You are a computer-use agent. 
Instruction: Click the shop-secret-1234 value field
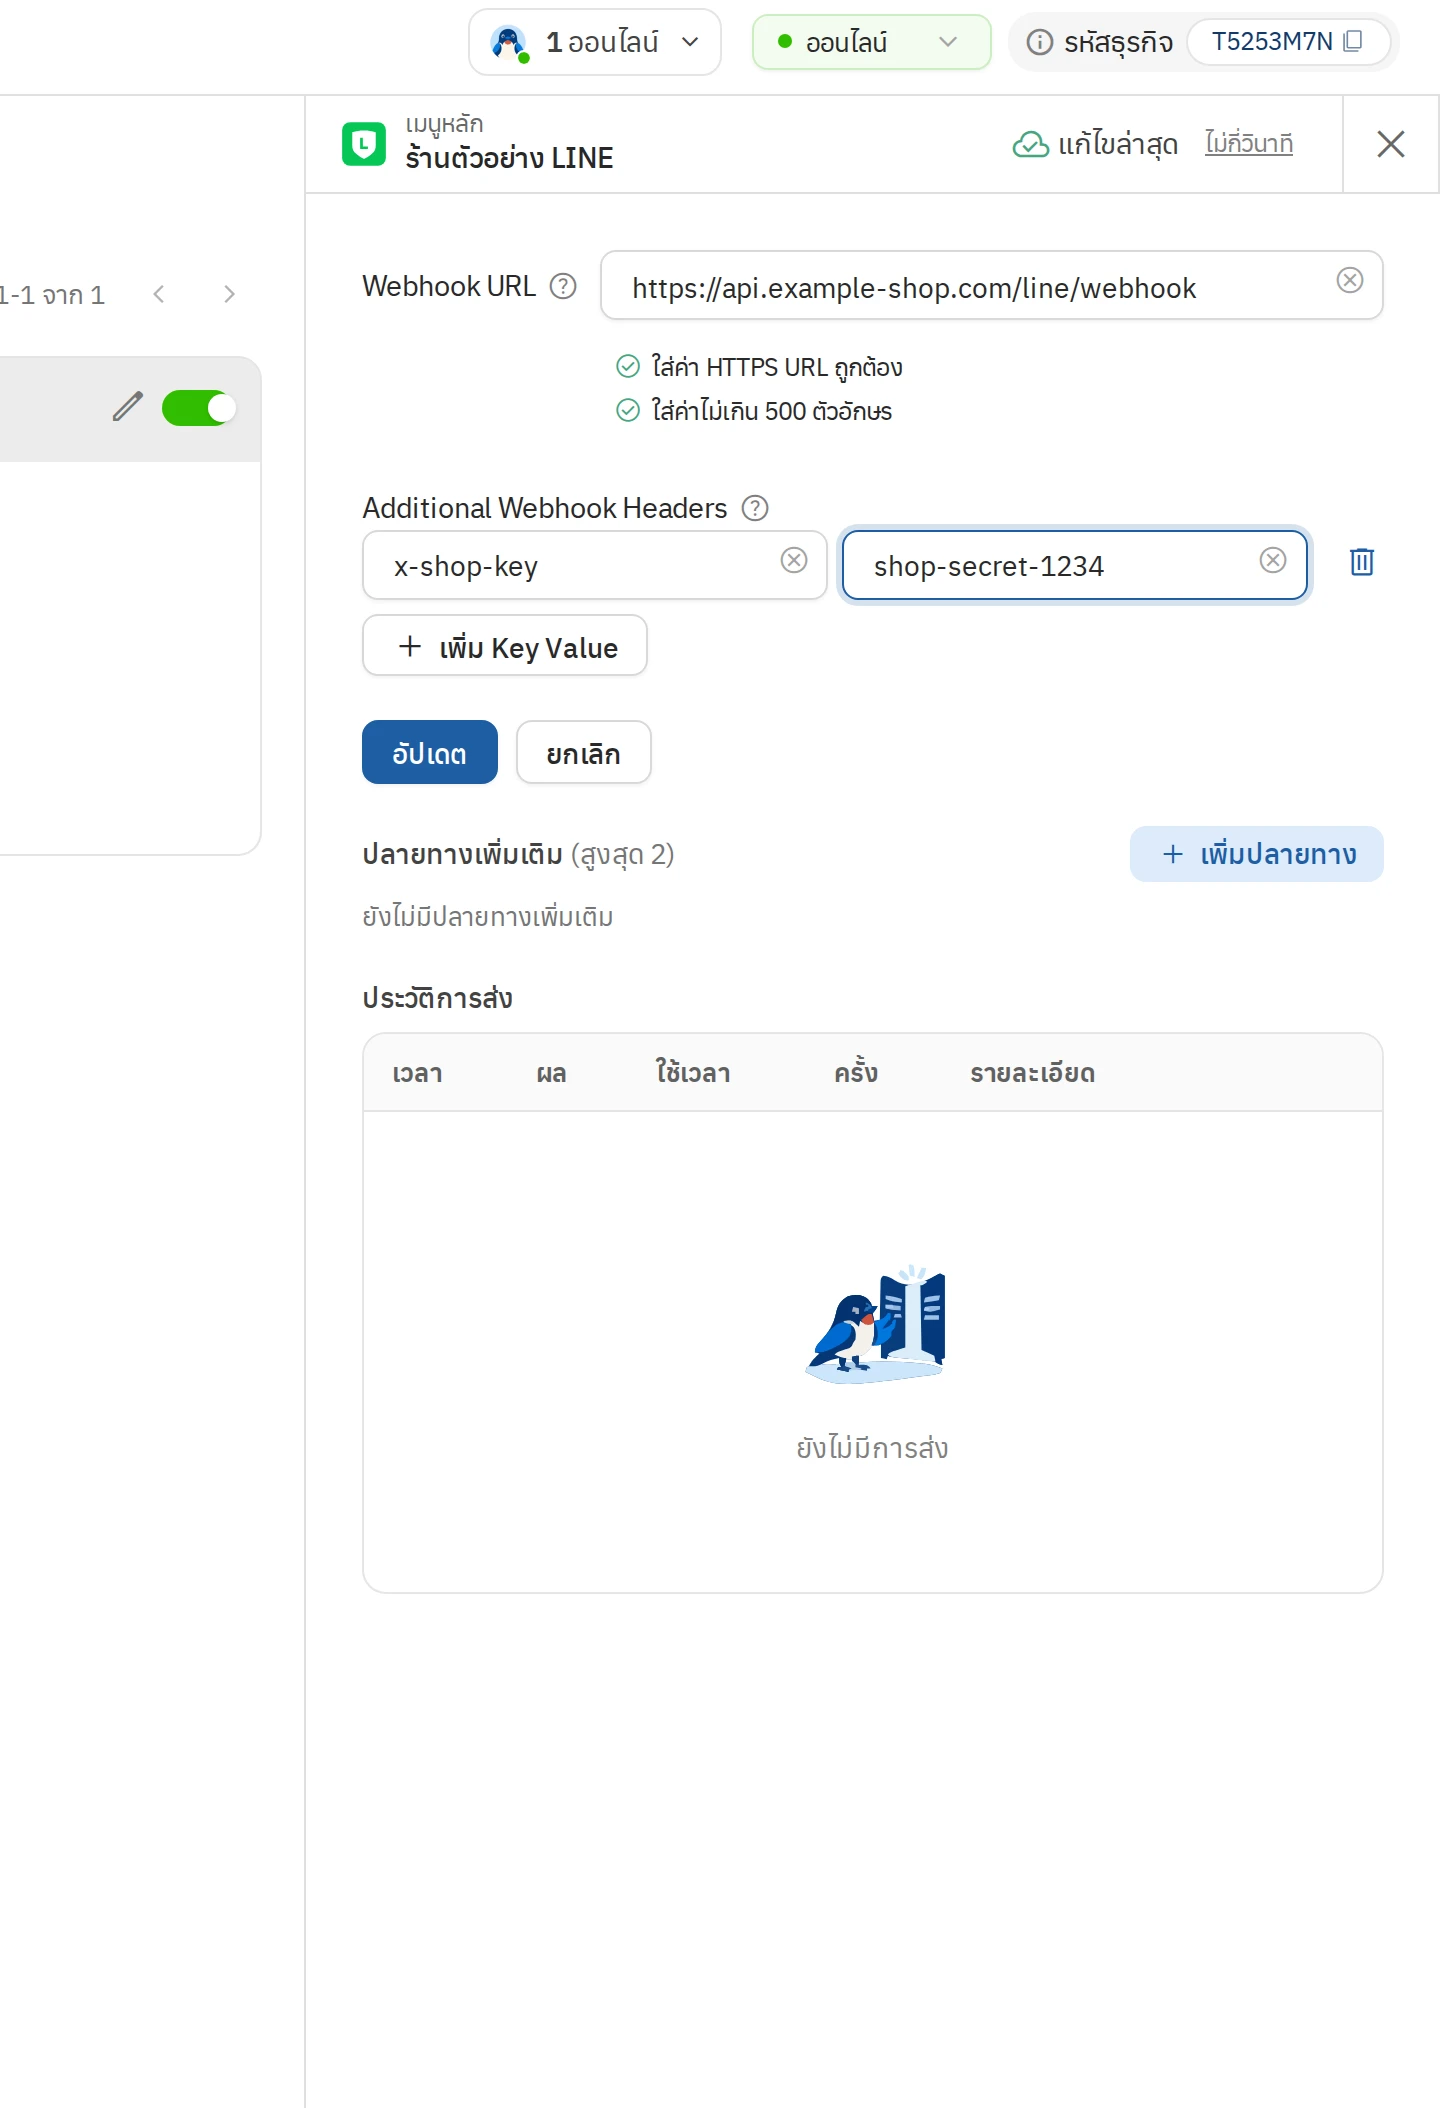coord(1074,565)
